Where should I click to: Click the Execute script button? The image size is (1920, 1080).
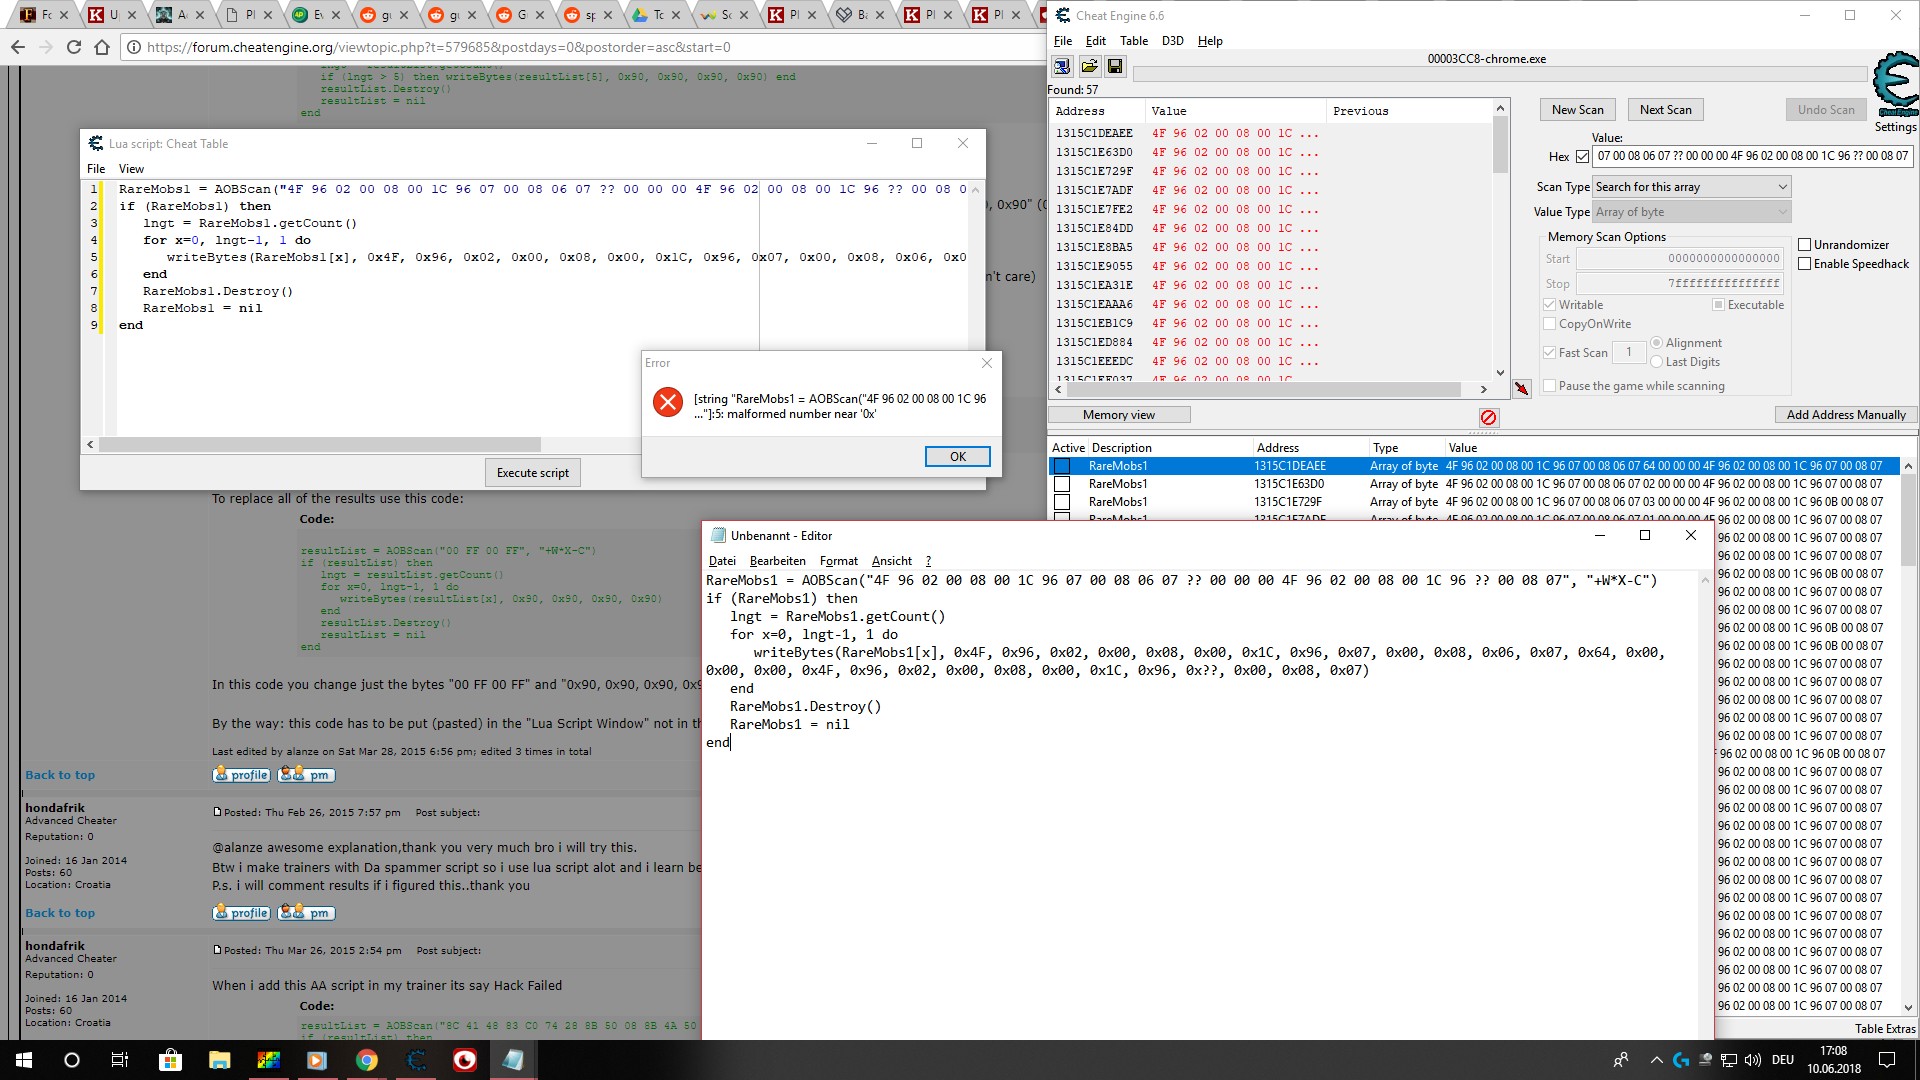coord(532,473)
